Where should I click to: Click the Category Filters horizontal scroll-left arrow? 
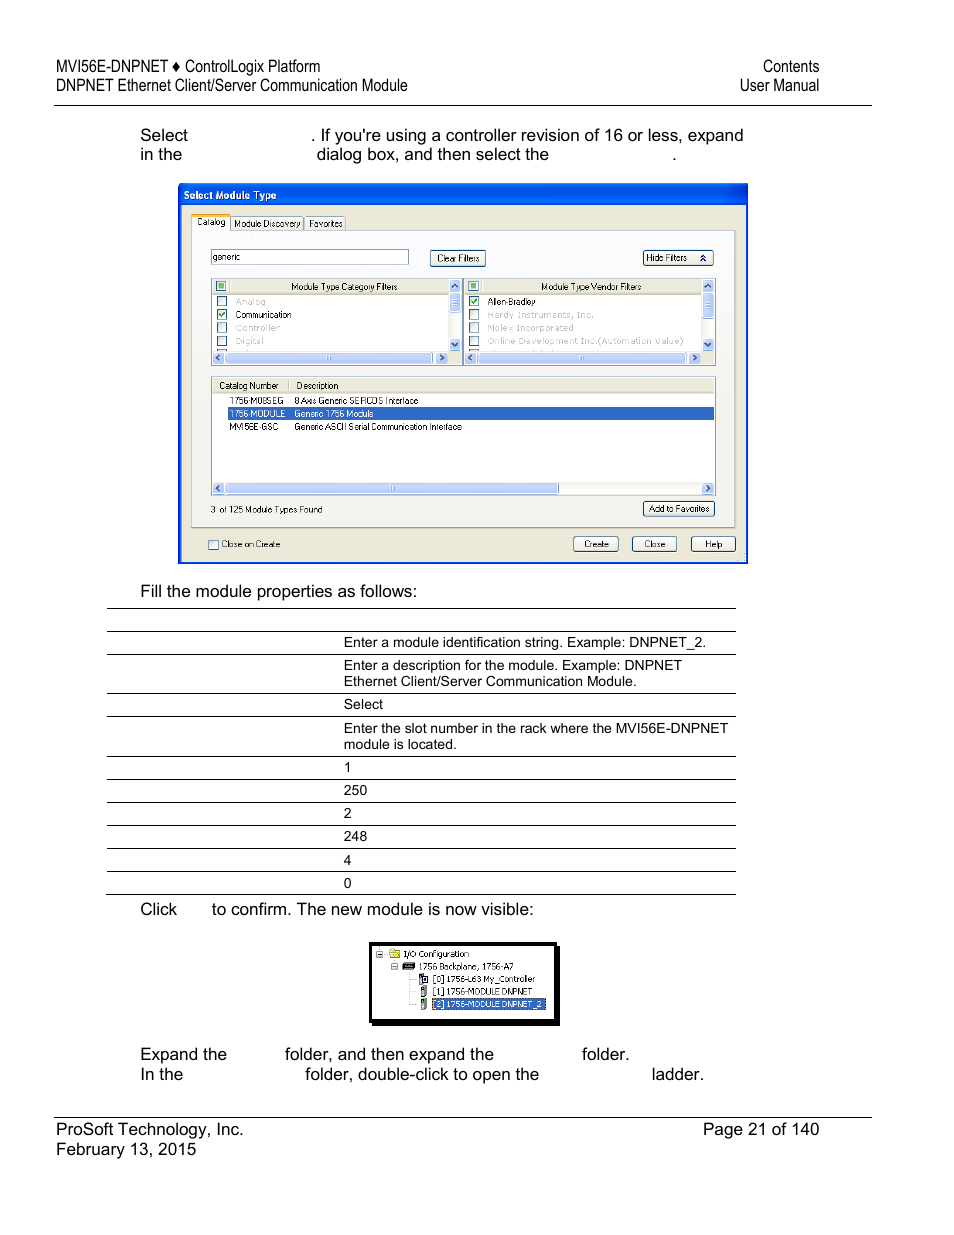[x=219, y=358]
